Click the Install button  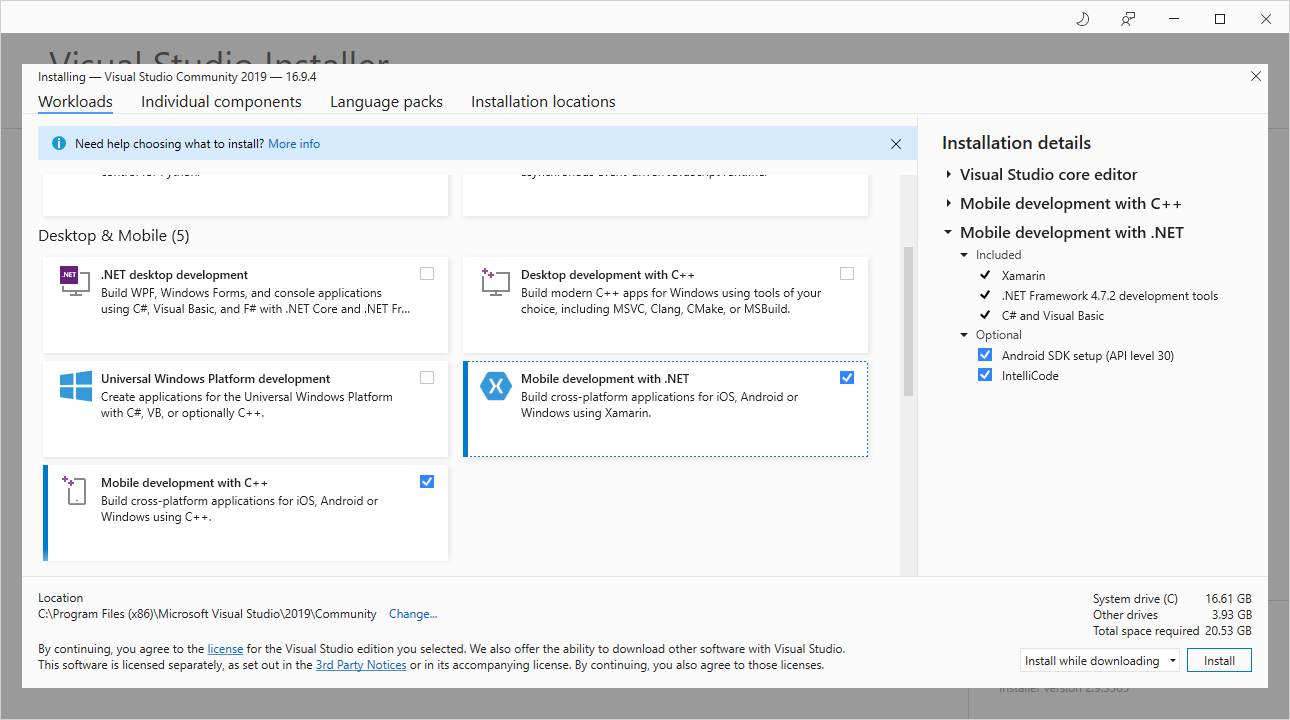click(1219, 660)
